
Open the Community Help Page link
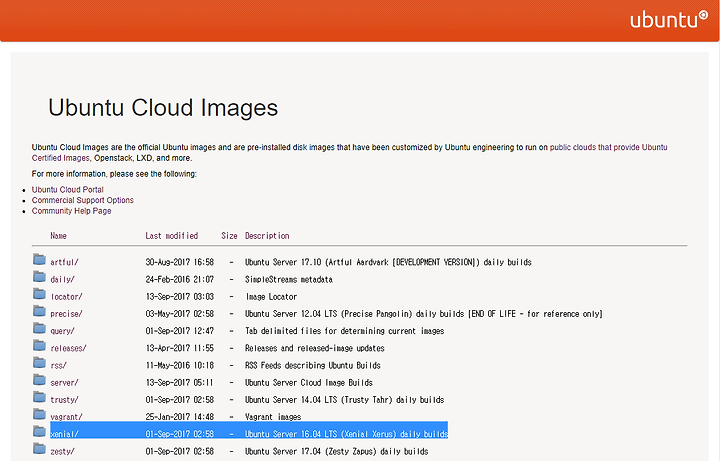pyautogui.click(x=72, y=211)
